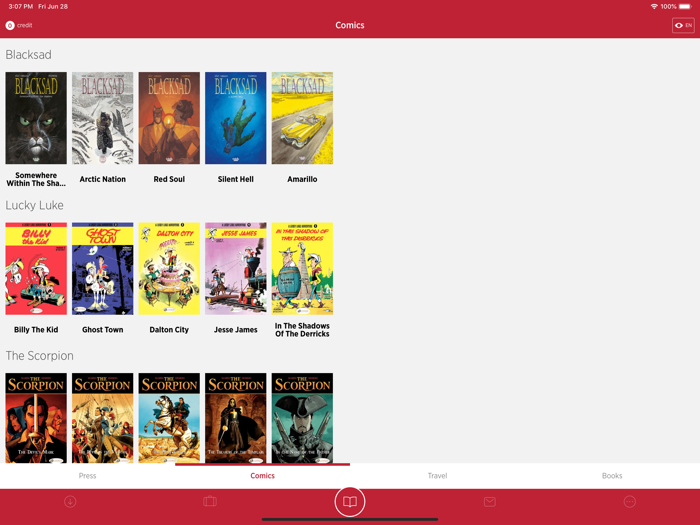Open the suitcase travel icon in bottom bar
700x525 pixels.
pos(210,501)
